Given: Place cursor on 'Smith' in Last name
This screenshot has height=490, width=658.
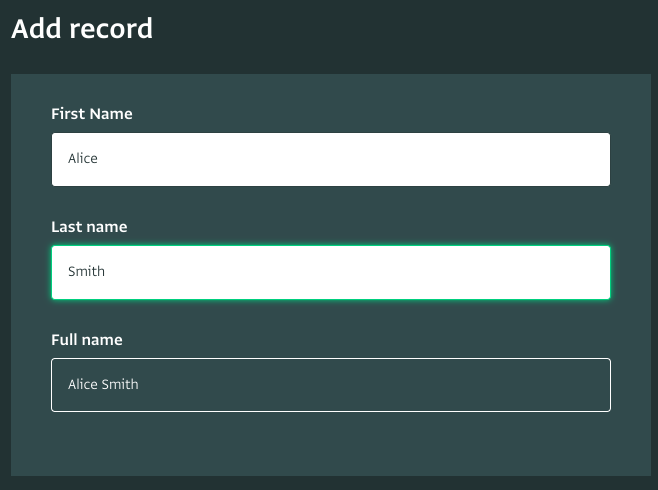Looking at the screenshot, I should pyautogui.click(x=86, y=271).
